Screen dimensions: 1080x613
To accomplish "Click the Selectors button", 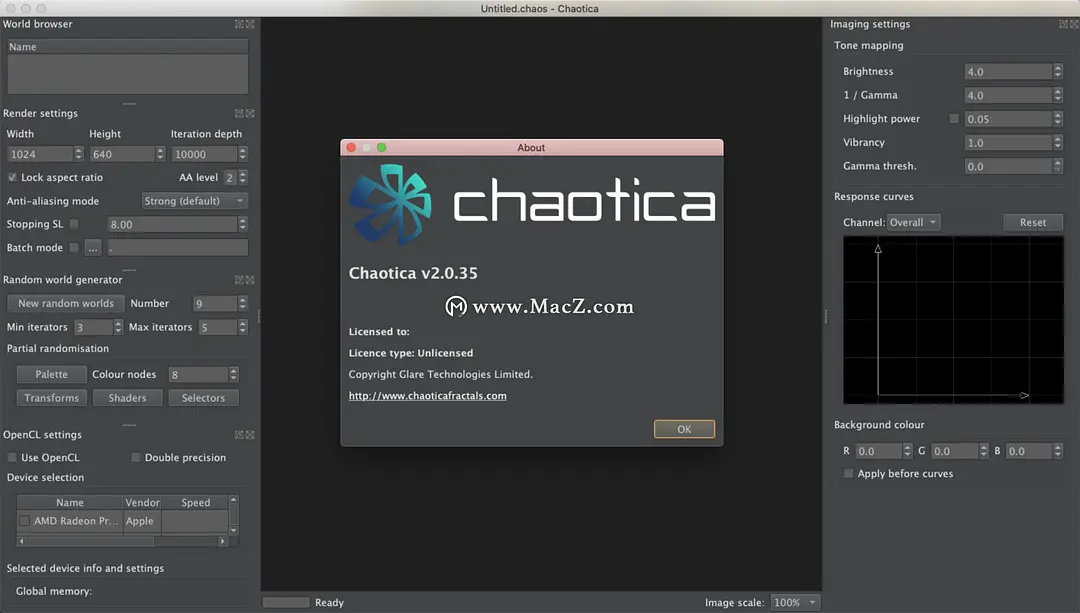I will pos(203,397).
